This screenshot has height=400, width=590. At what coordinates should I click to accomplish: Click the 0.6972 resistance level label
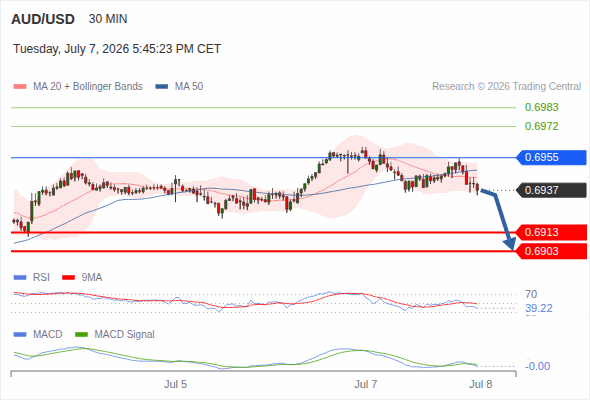[x=541, y=126]
